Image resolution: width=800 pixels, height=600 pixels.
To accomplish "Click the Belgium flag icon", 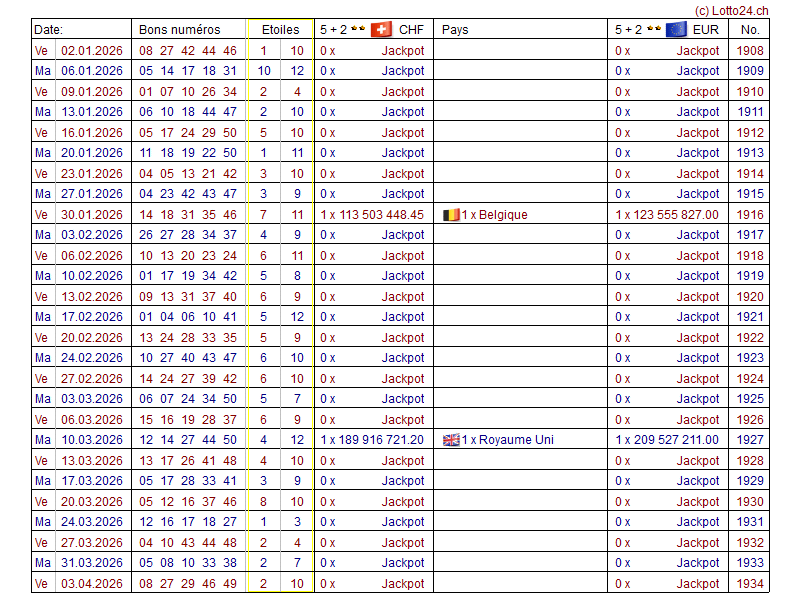I will coord(452,214).
